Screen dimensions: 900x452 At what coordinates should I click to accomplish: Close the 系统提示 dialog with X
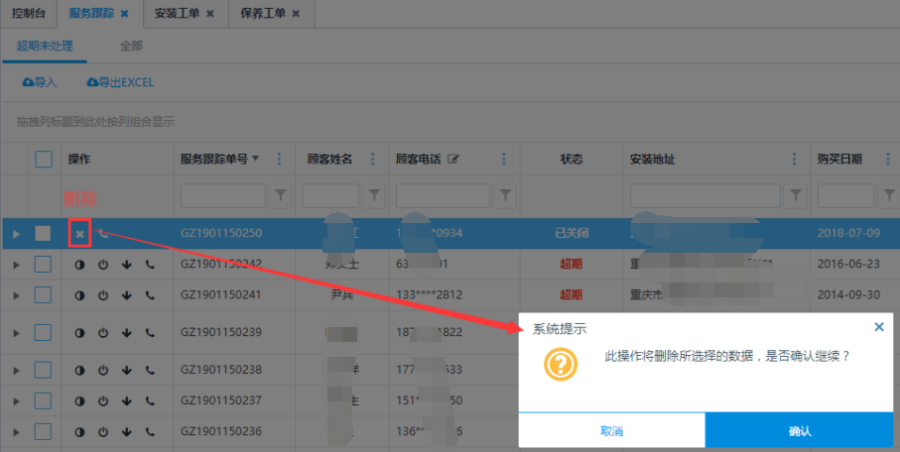(x=878, y=327)
